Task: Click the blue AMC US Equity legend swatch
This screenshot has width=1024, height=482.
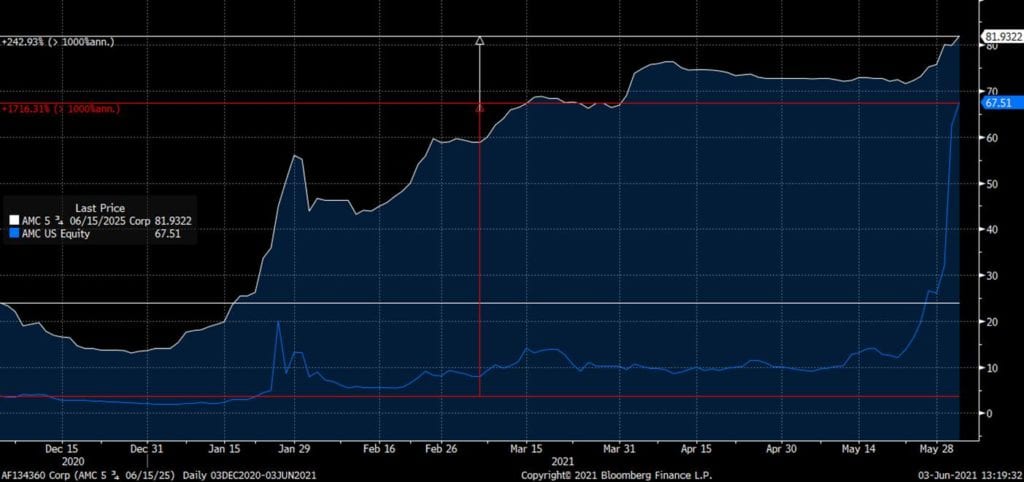Action: pyautogui.click(x=16, y=233)
